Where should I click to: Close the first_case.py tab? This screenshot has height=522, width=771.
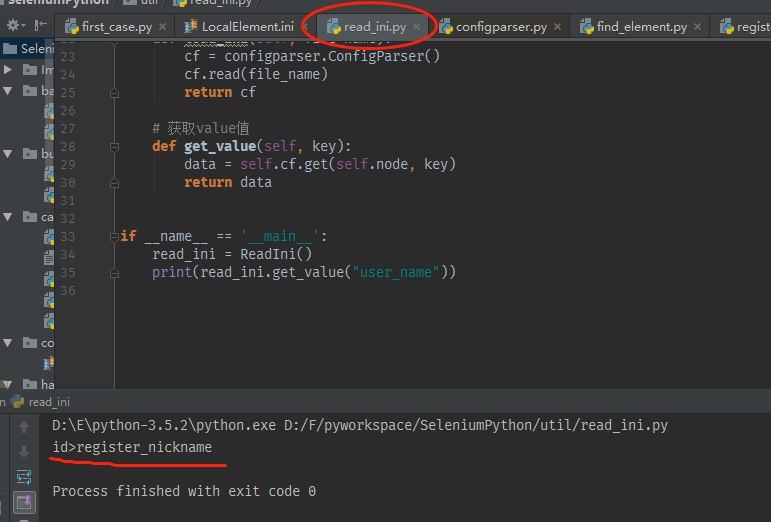coord(162,27)
